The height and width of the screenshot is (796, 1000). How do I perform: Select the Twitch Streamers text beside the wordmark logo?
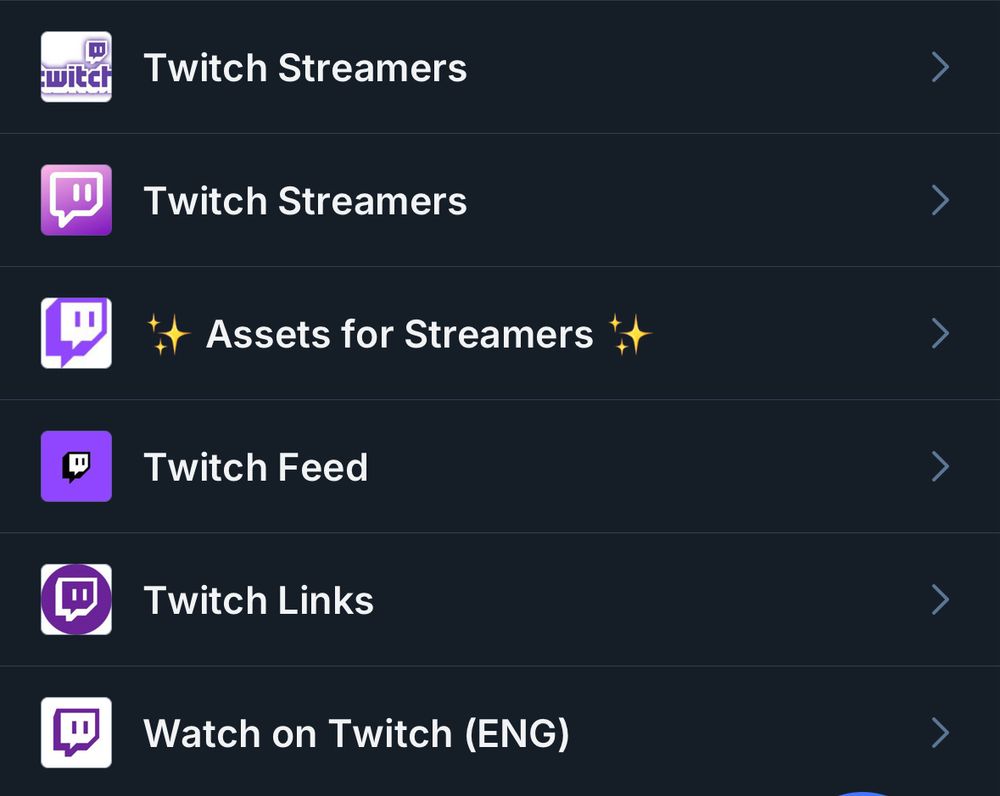point(305,68)
